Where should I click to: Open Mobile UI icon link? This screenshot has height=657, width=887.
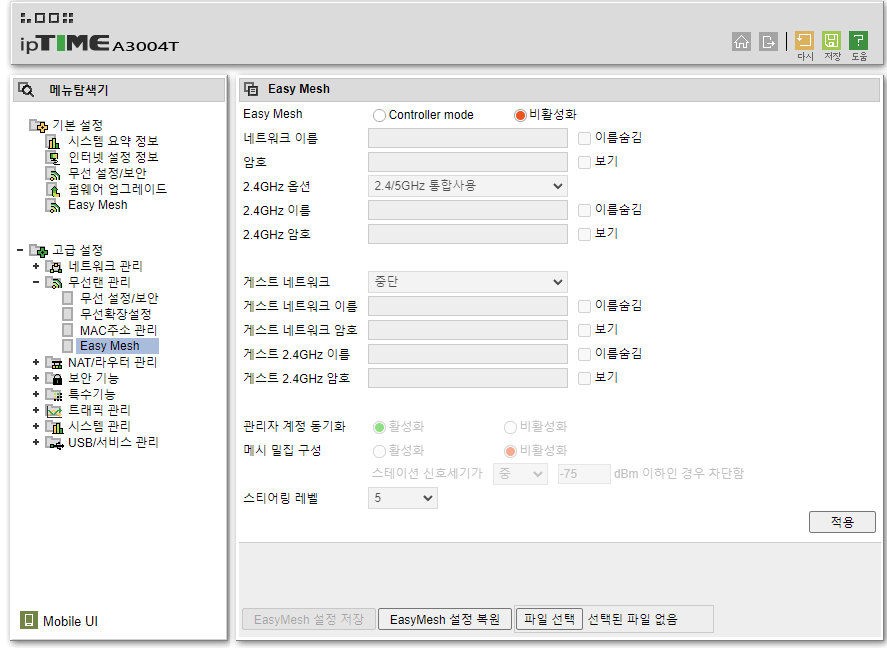click(29, 621)
